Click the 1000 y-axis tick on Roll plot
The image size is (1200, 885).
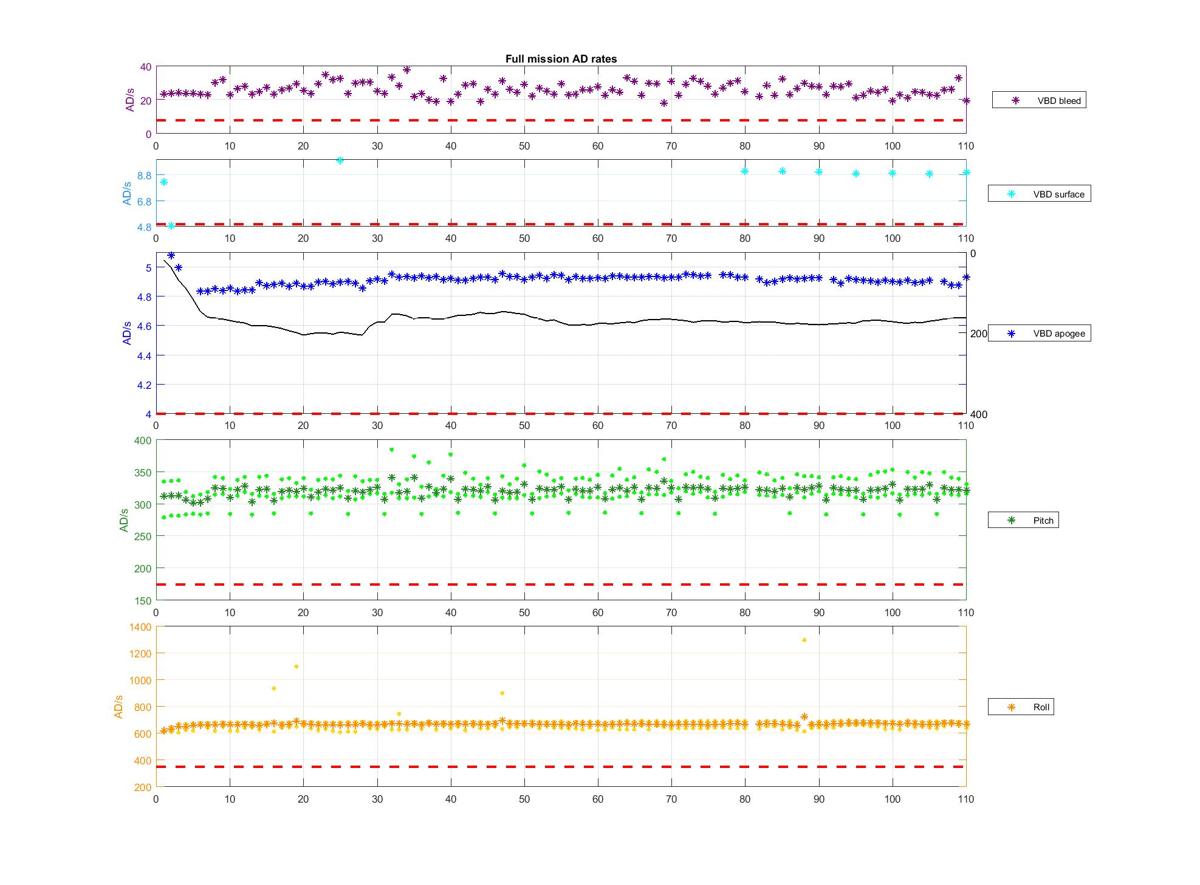tap(140, 680)
